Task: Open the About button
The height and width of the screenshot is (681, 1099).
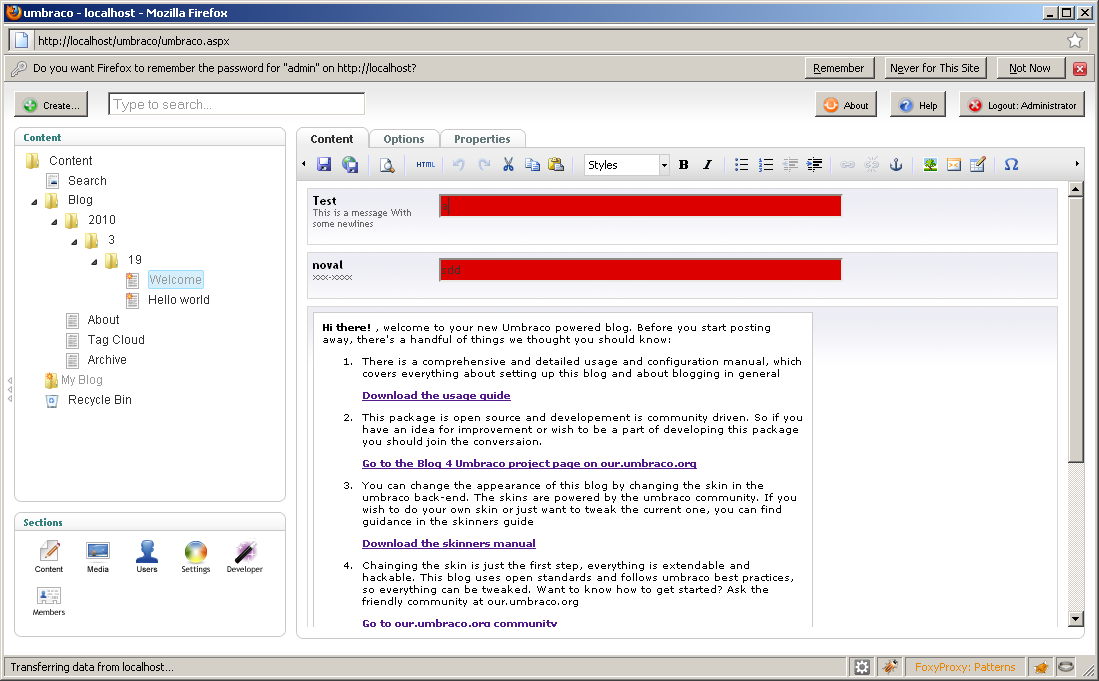Action: [846, 105]
